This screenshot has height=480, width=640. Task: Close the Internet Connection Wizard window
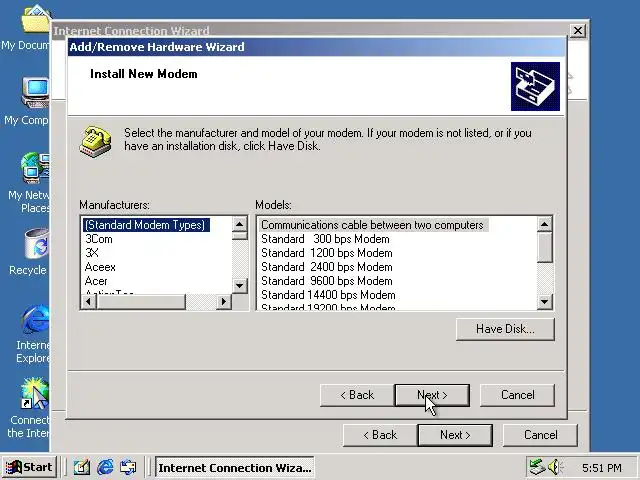pos(578,31)
